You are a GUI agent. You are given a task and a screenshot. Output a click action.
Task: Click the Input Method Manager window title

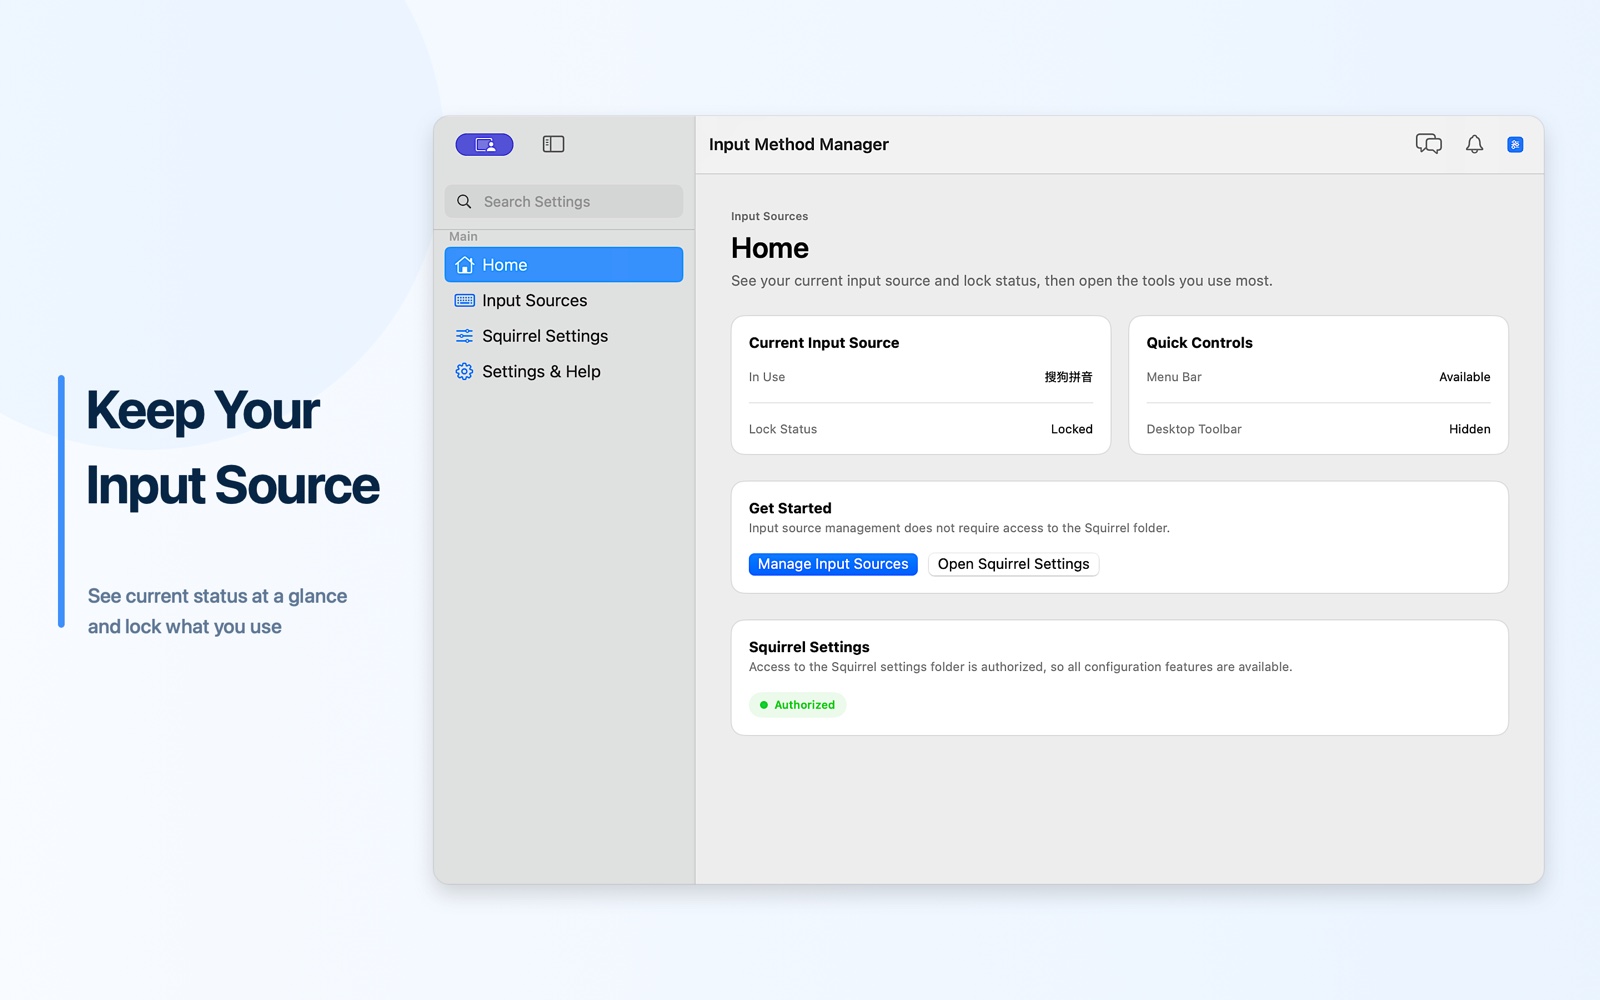[798, 145]
